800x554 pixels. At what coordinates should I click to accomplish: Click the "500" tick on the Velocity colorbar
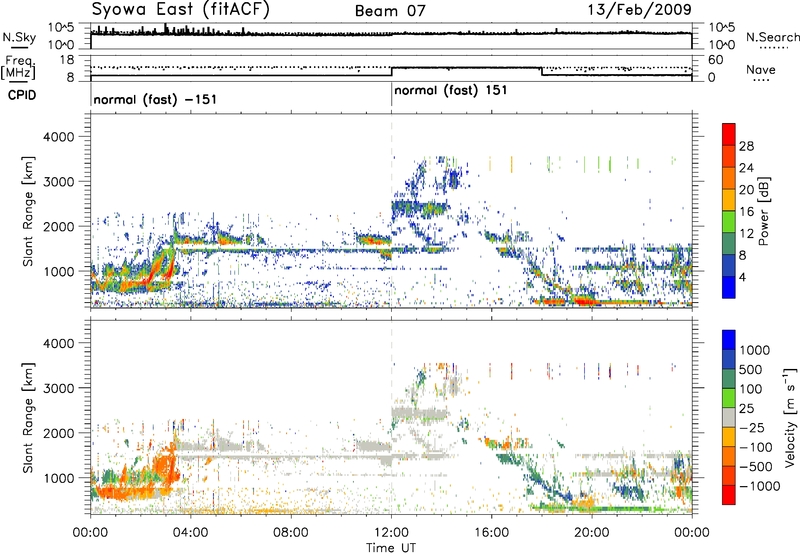pos(752,369)
